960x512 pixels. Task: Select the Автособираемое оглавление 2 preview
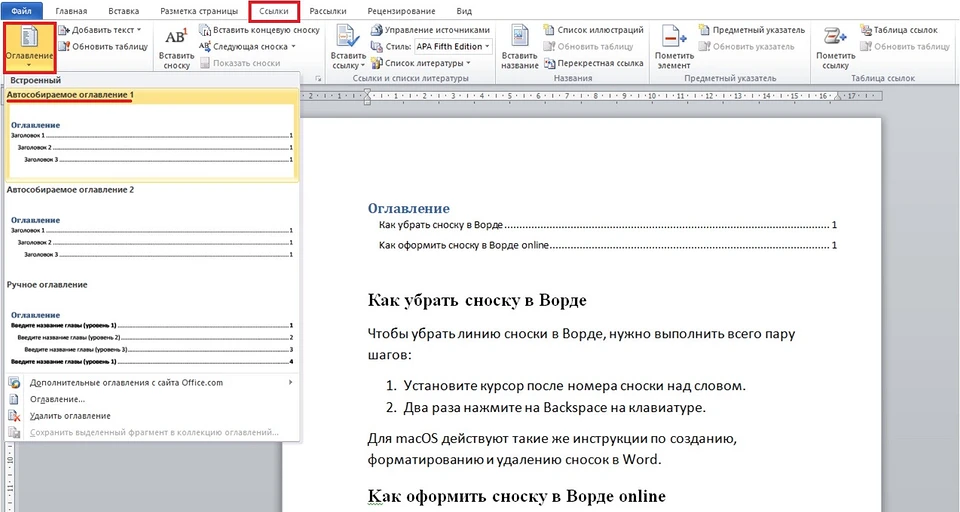tap(150, 238)
